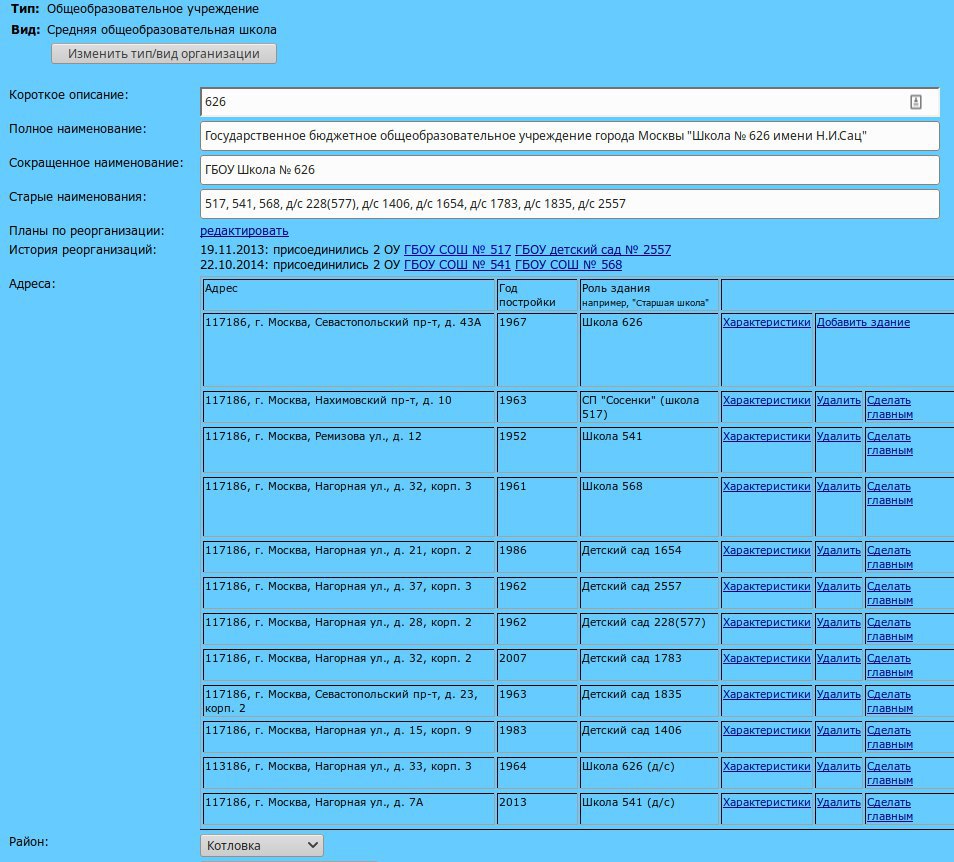Focus the 'Короткое описание' field containing 626
Viewport: 954px width, 862px height.
click(569, 102)
